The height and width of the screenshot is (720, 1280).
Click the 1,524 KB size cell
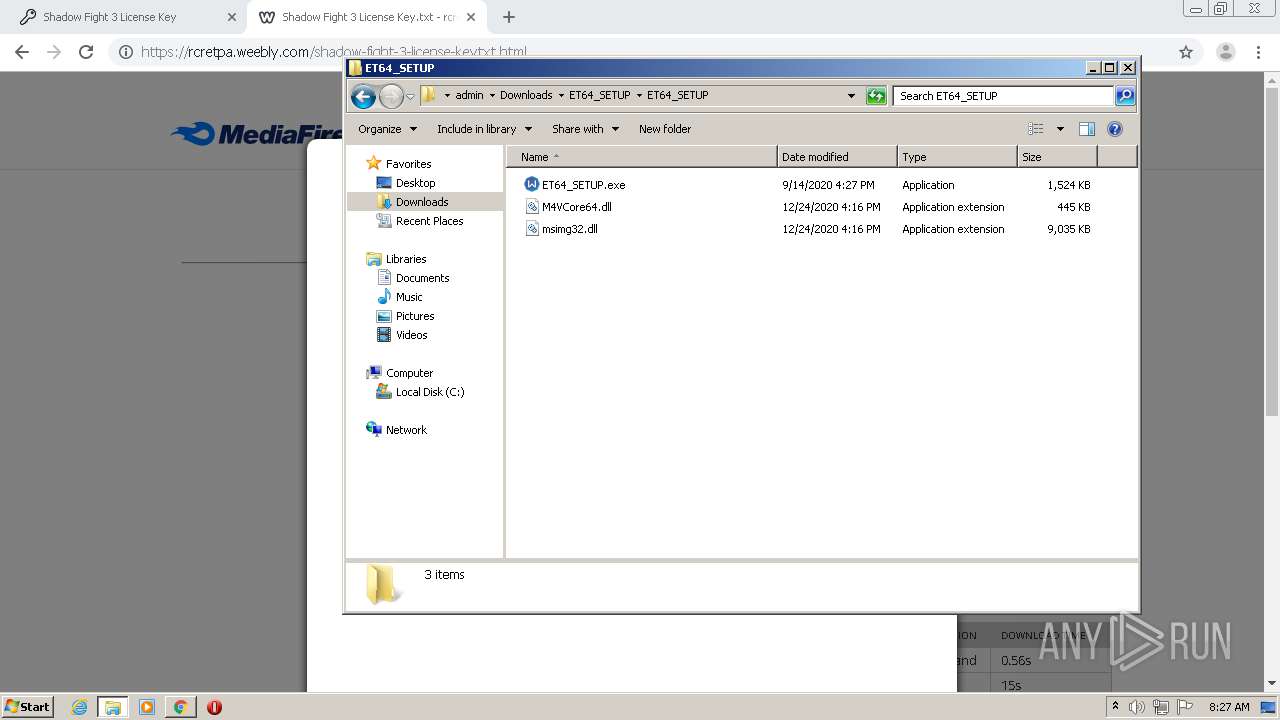[1069, 185]
